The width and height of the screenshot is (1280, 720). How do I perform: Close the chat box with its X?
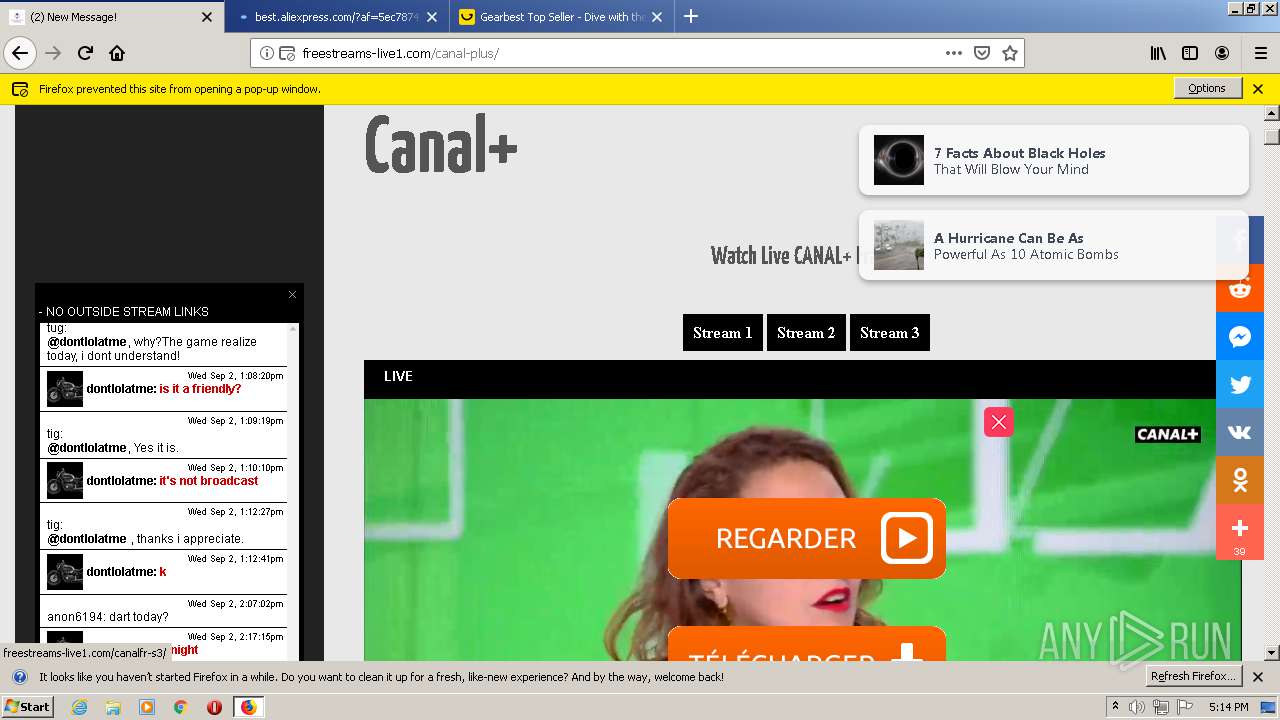(292, 294)
